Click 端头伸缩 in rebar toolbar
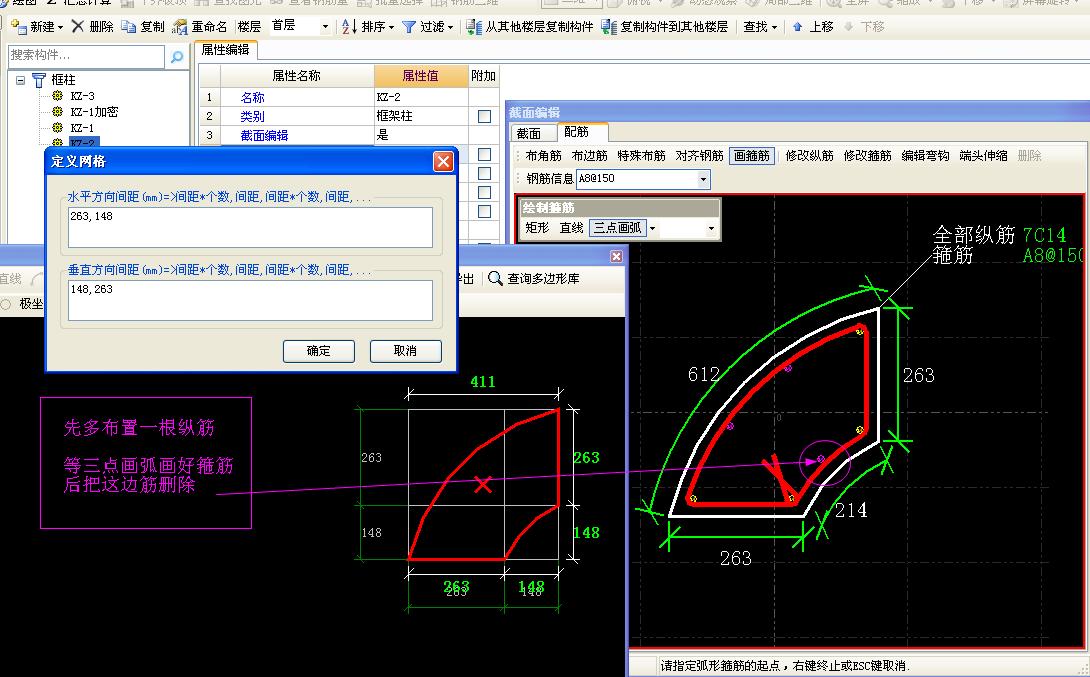The height and width of the screenshot is (677, 1090). point(983,156)
